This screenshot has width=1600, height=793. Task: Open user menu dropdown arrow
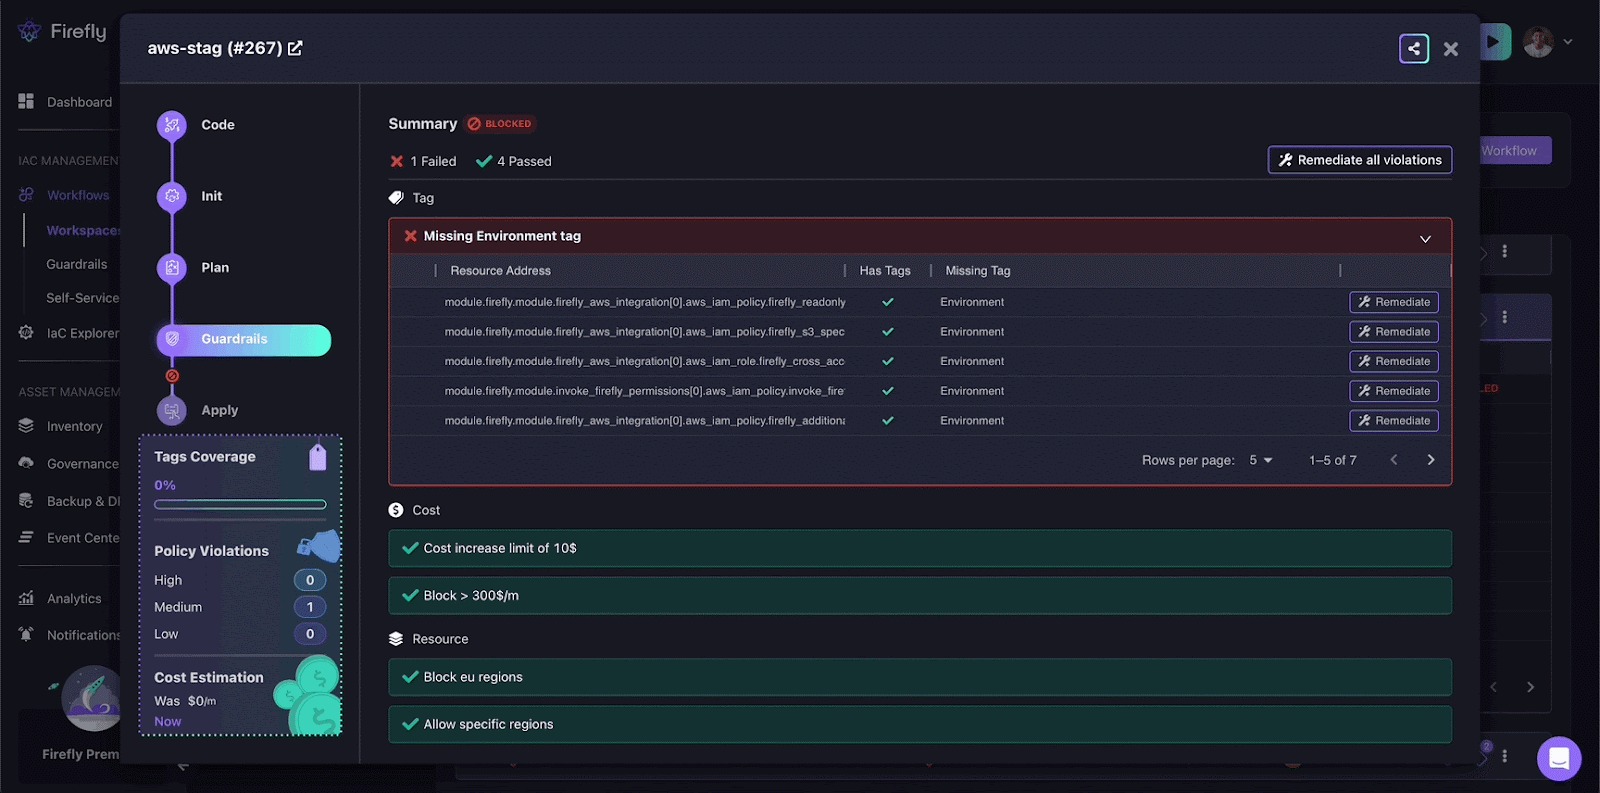[x=1568, y=42]
